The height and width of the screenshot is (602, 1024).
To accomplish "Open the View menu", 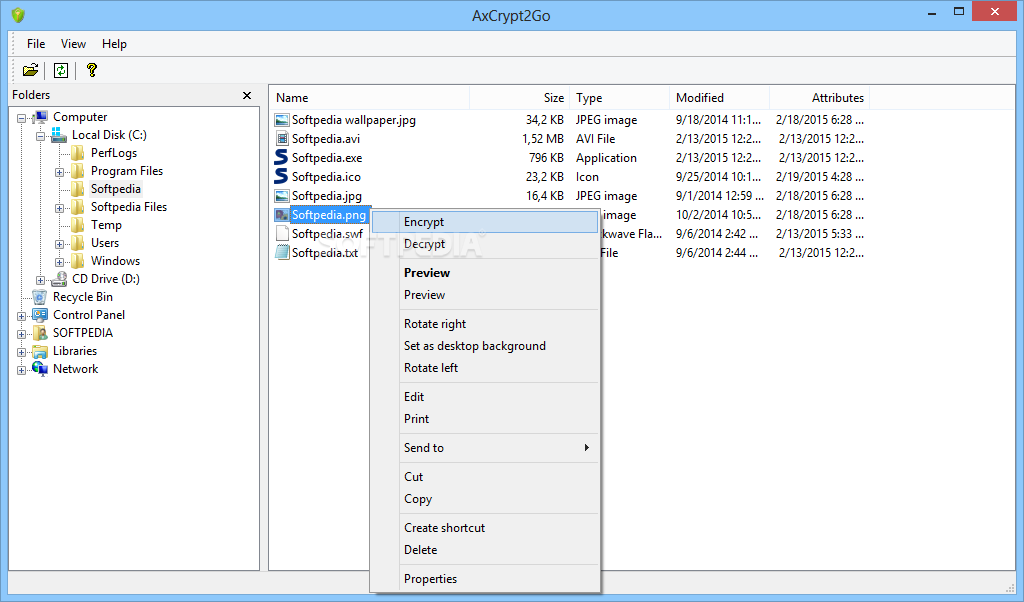I will tap(73, 44).
